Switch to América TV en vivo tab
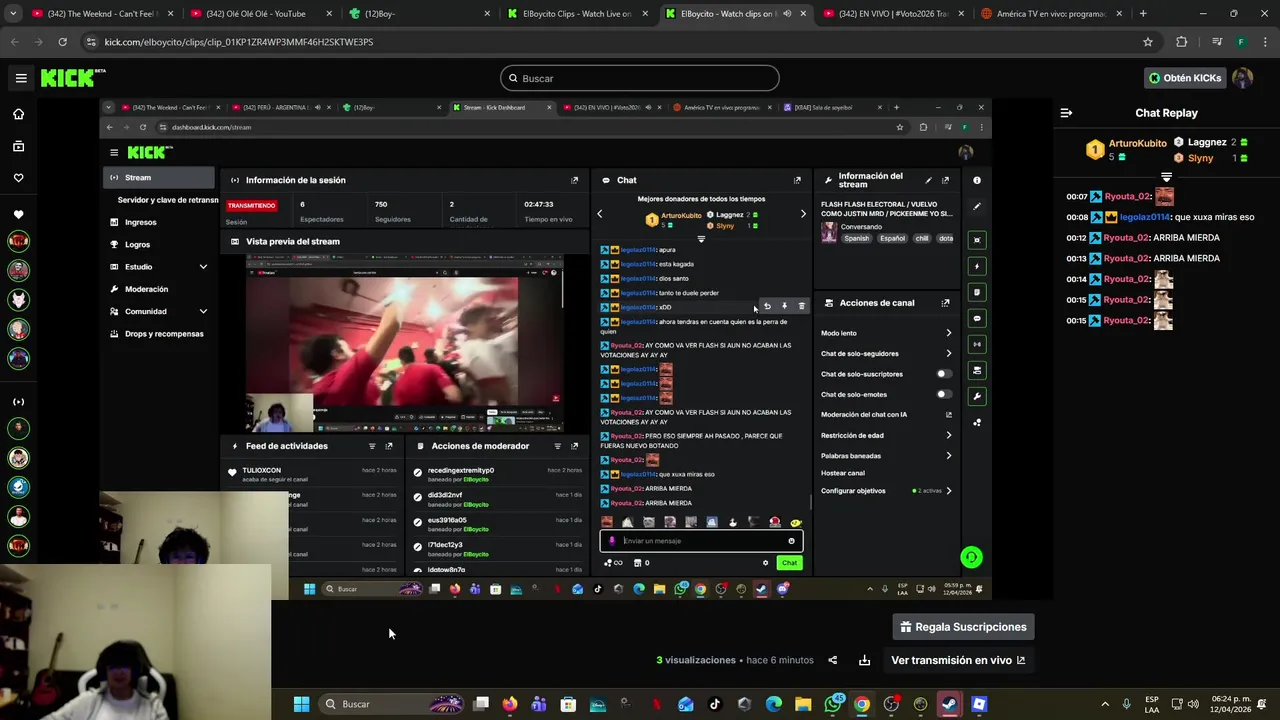The image size is (1280, 720). pyautogui.click(x=1050, y=14)
